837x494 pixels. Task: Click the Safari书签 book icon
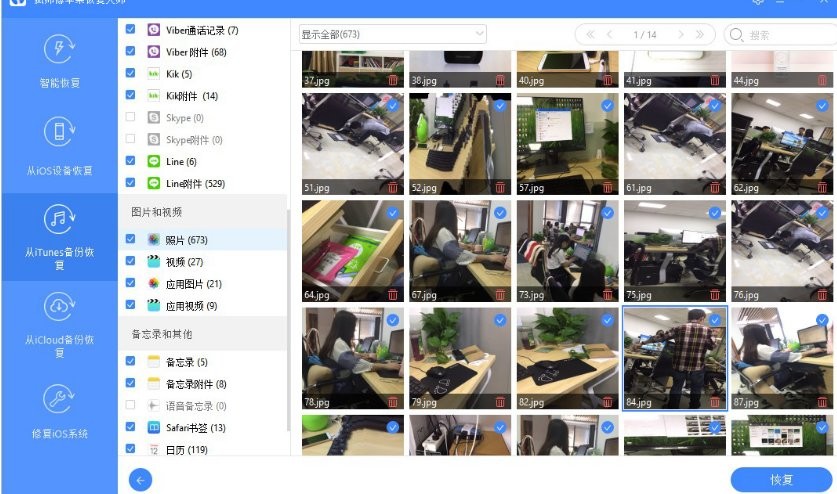(154, 427)
